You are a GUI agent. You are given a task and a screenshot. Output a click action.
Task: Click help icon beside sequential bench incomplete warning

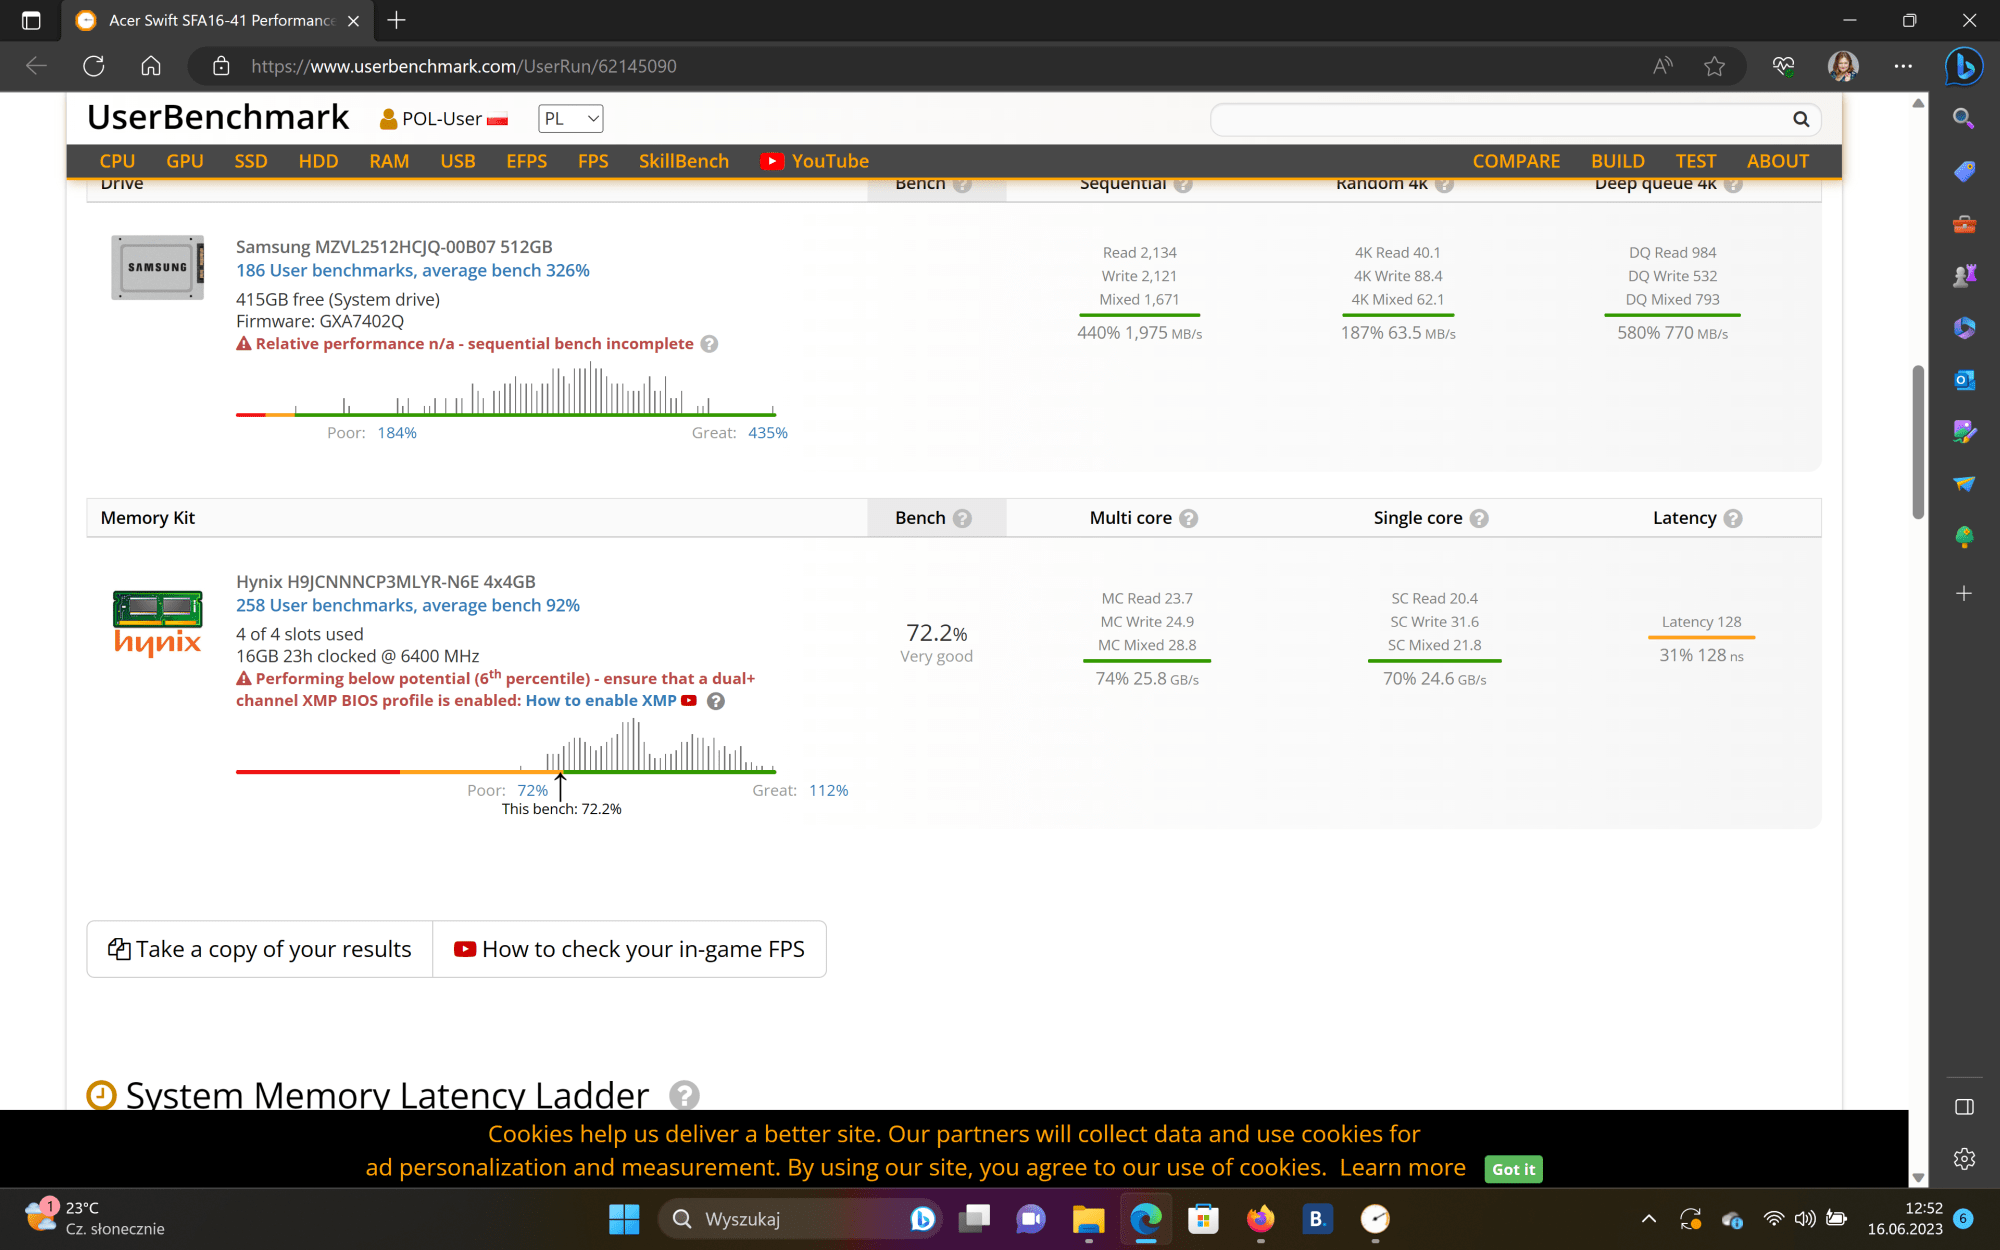(x=709, y=344)
